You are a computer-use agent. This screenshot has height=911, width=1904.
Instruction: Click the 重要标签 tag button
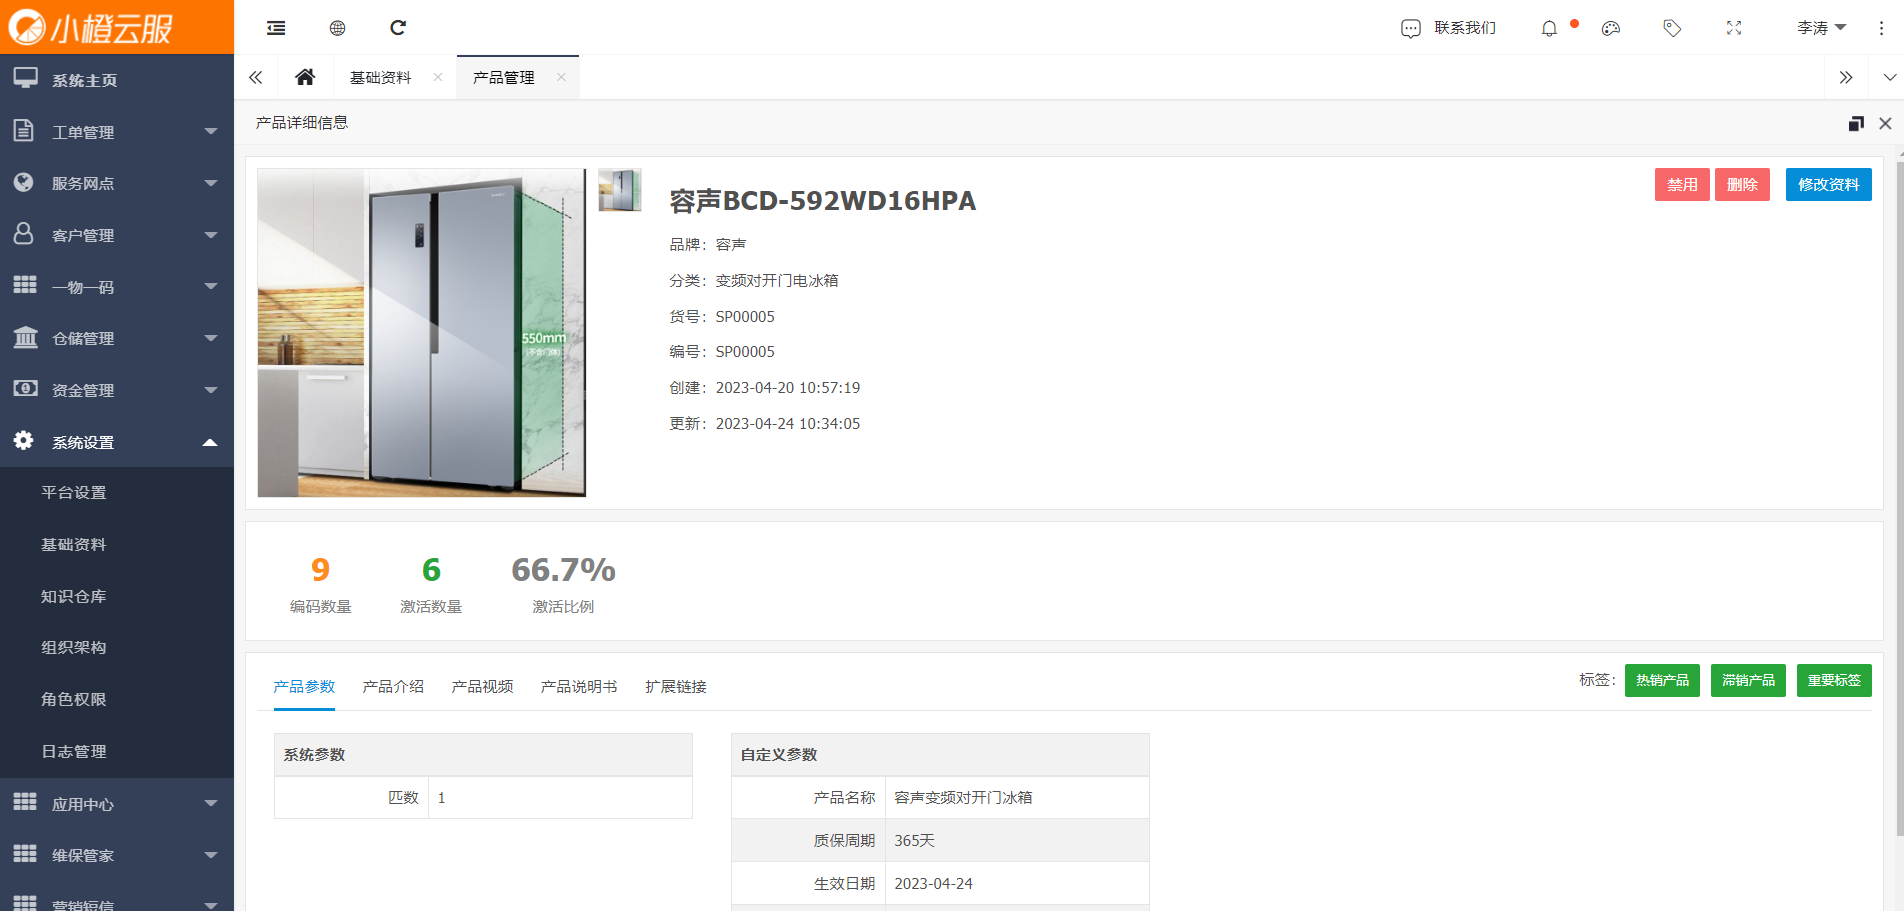(1834, 681)
